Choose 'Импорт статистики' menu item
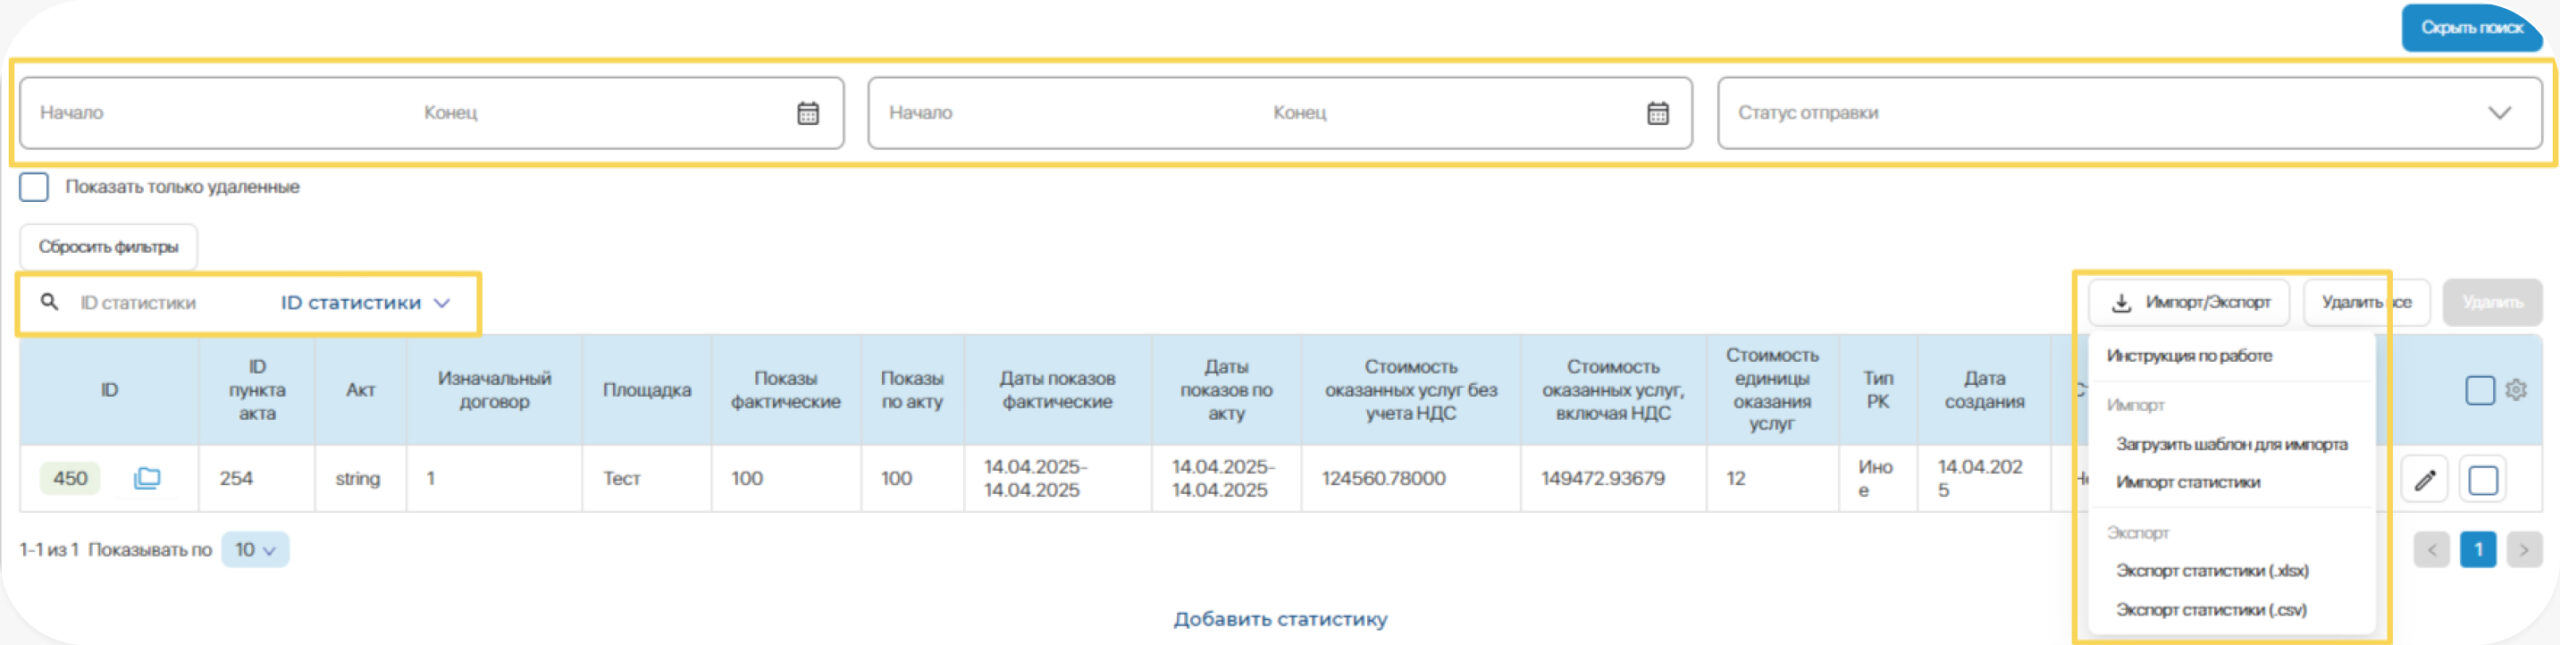 2188,482
